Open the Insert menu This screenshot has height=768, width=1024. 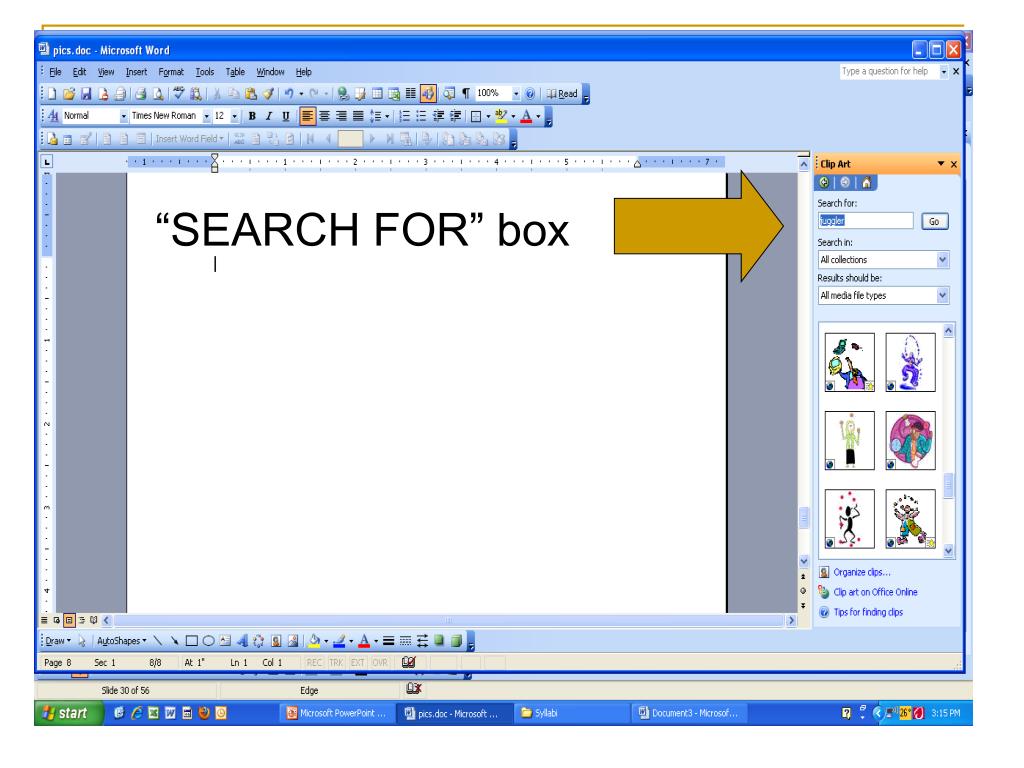click(136, 72)
